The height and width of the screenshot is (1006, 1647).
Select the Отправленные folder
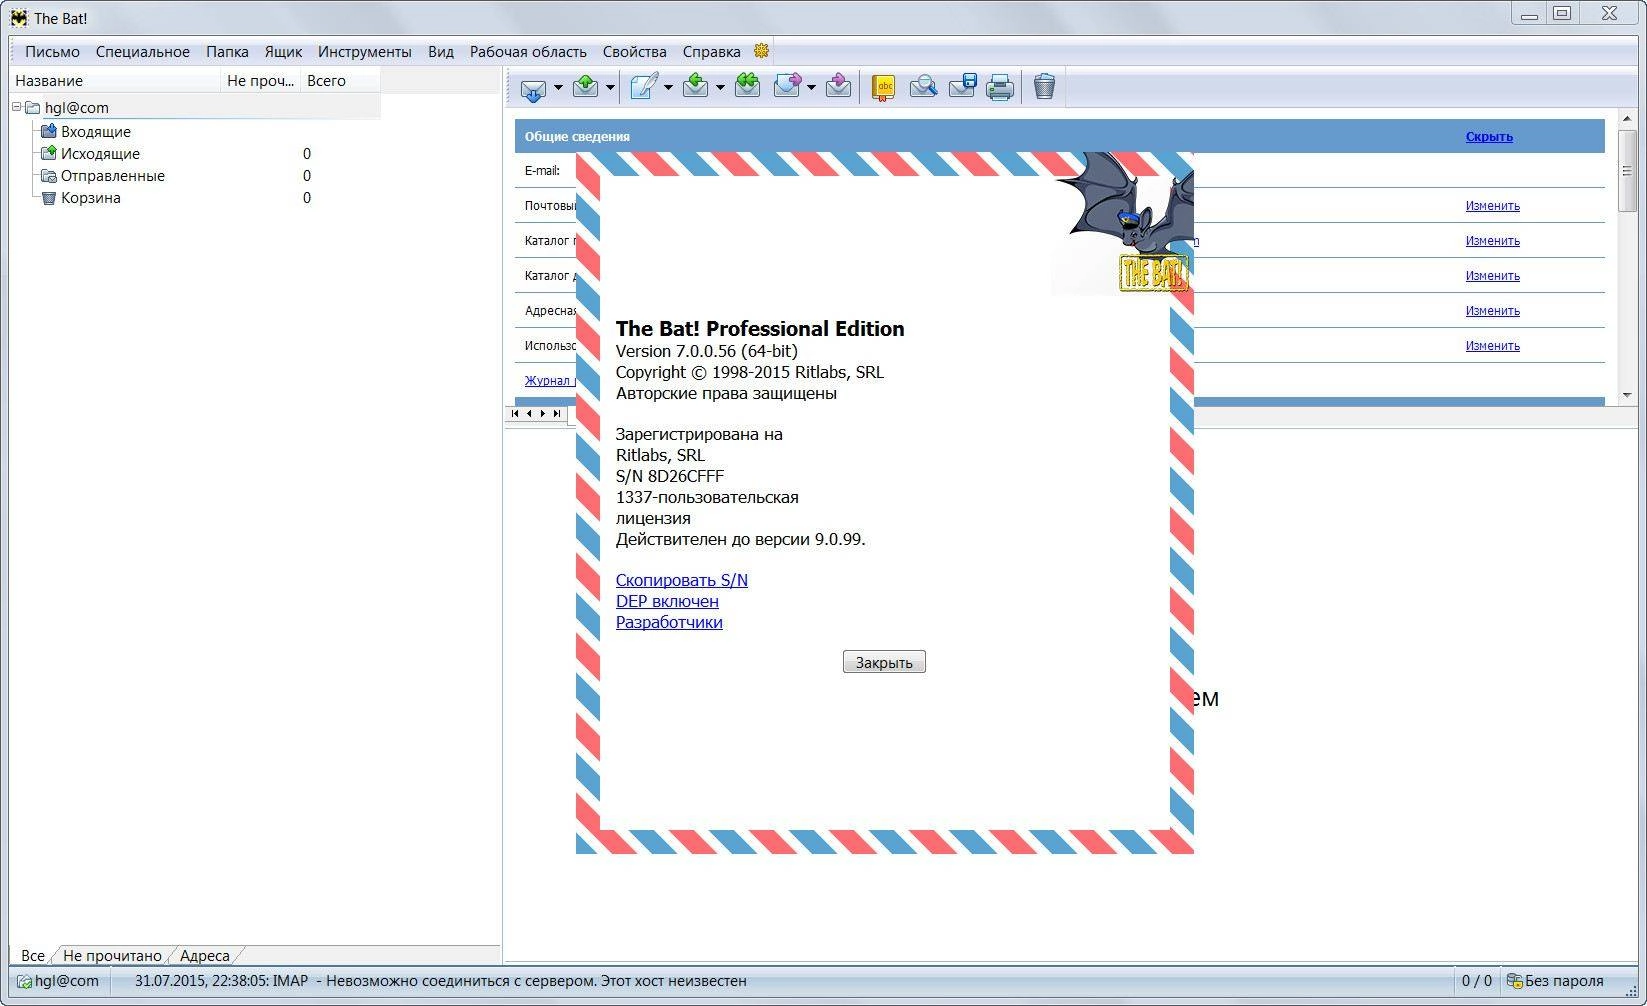[112, 176]
